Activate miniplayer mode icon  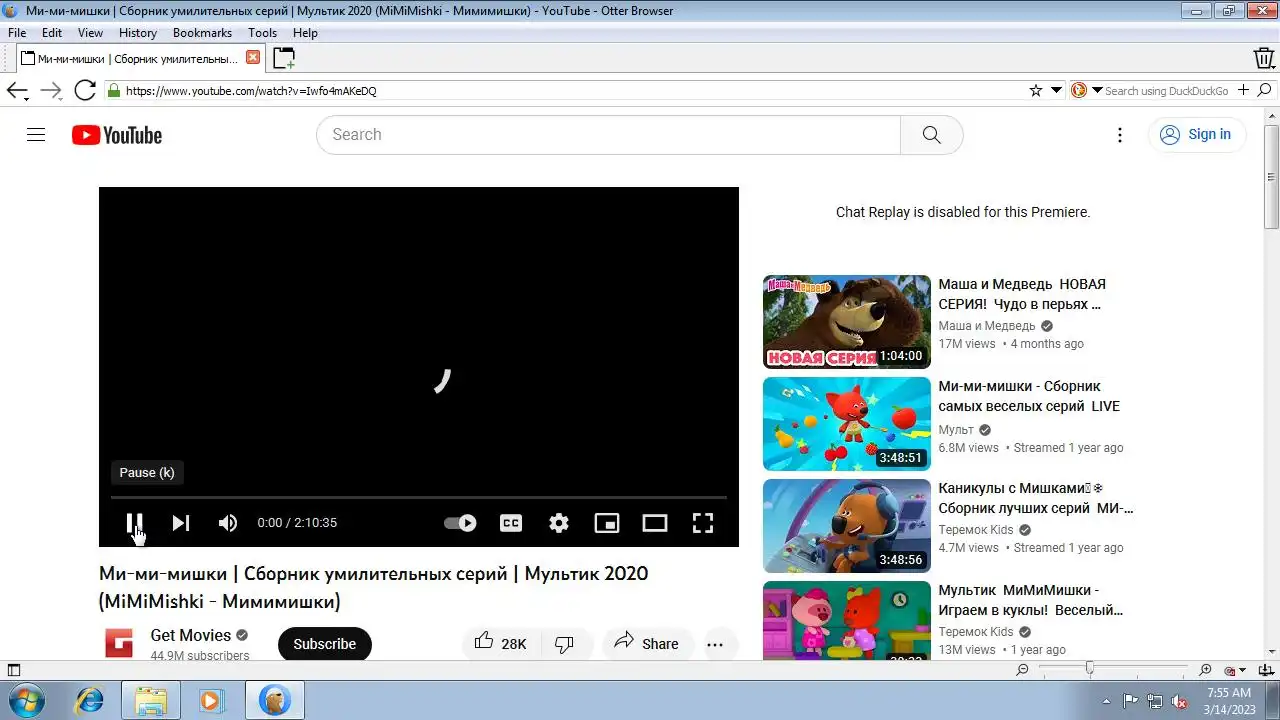607,522
